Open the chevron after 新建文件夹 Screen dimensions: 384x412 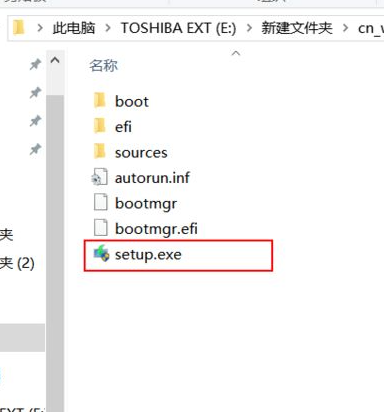[345, 28]
